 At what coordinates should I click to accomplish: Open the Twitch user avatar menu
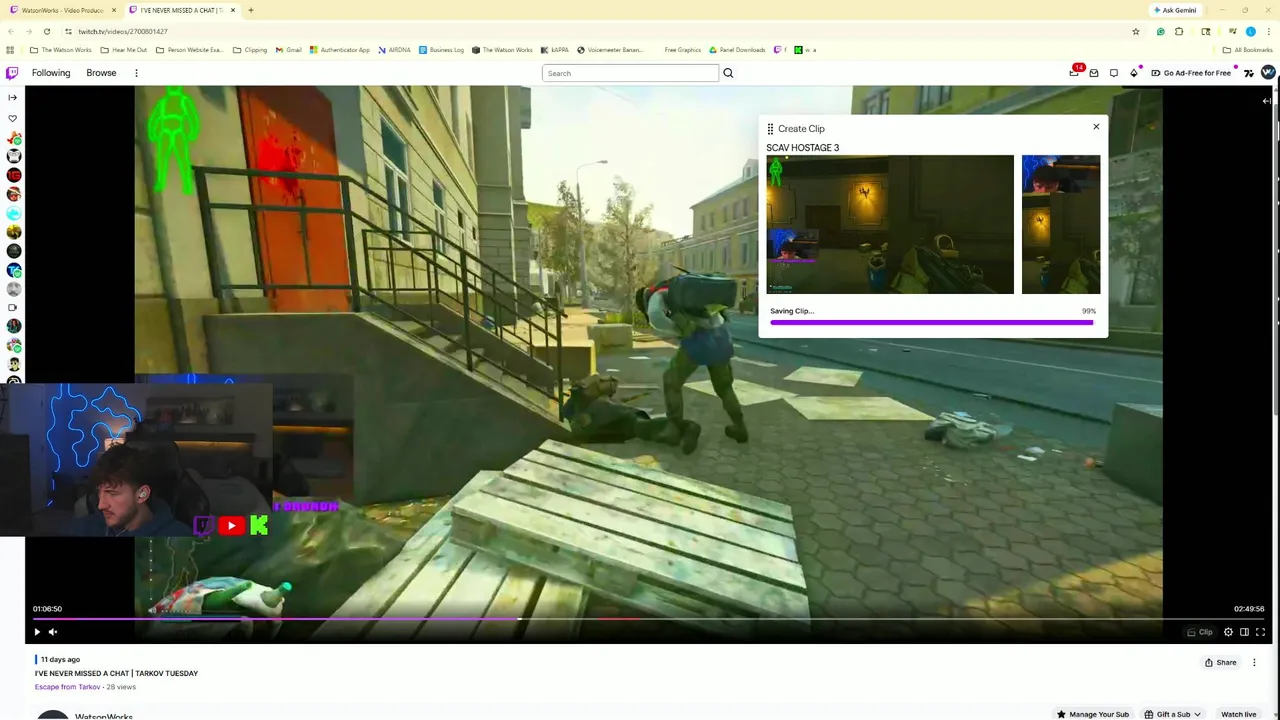click(x=1268, y=72)
